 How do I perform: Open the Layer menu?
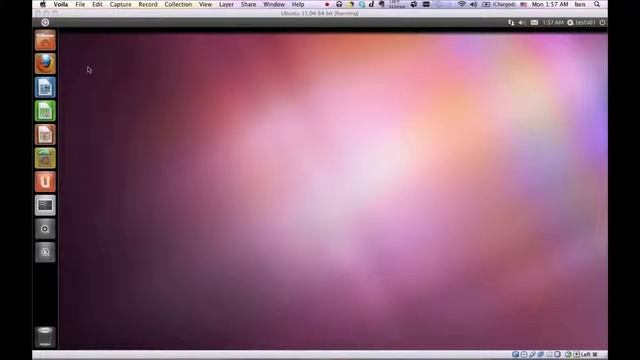pyautogui.click(x=226, y=4)
